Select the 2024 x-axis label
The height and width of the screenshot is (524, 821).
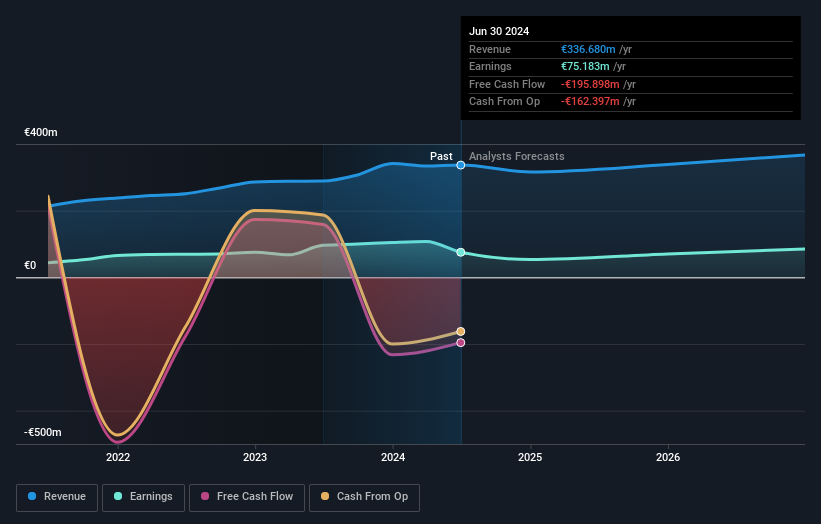(x=393, y=457)
